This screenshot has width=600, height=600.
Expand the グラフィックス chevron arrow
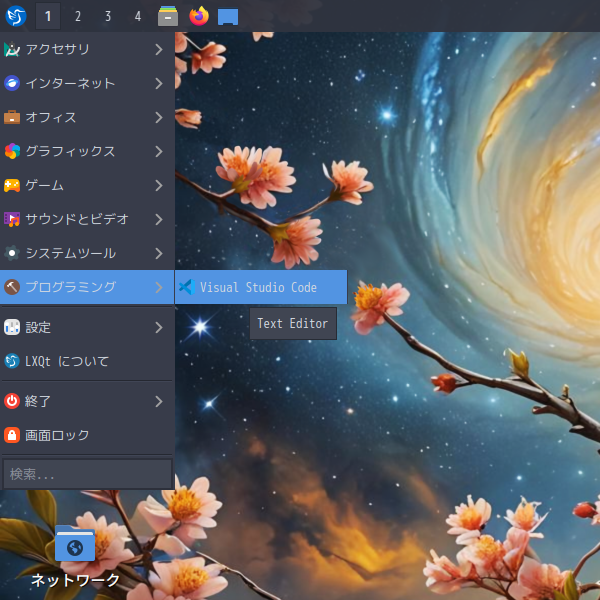coord(159,151)
